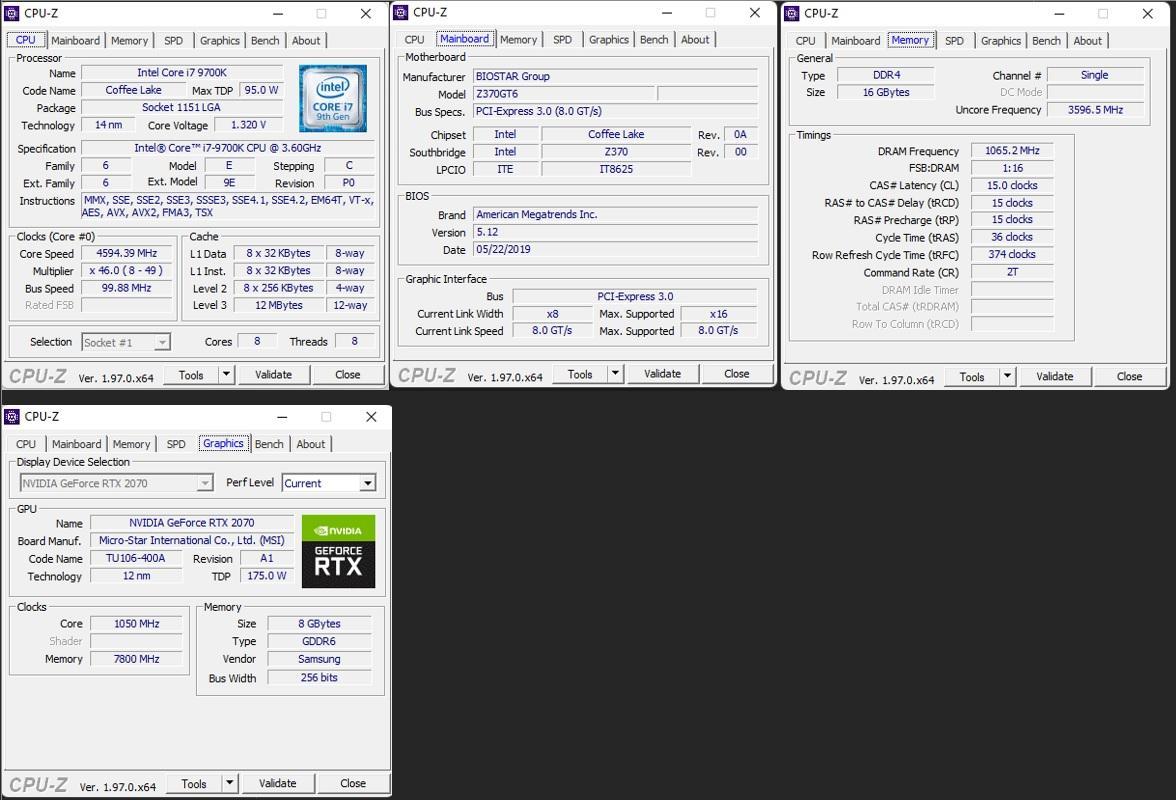Select CPU tab in Memory timings window
The height and width of the screenshot is (800, 1176).
click(806, 40)
